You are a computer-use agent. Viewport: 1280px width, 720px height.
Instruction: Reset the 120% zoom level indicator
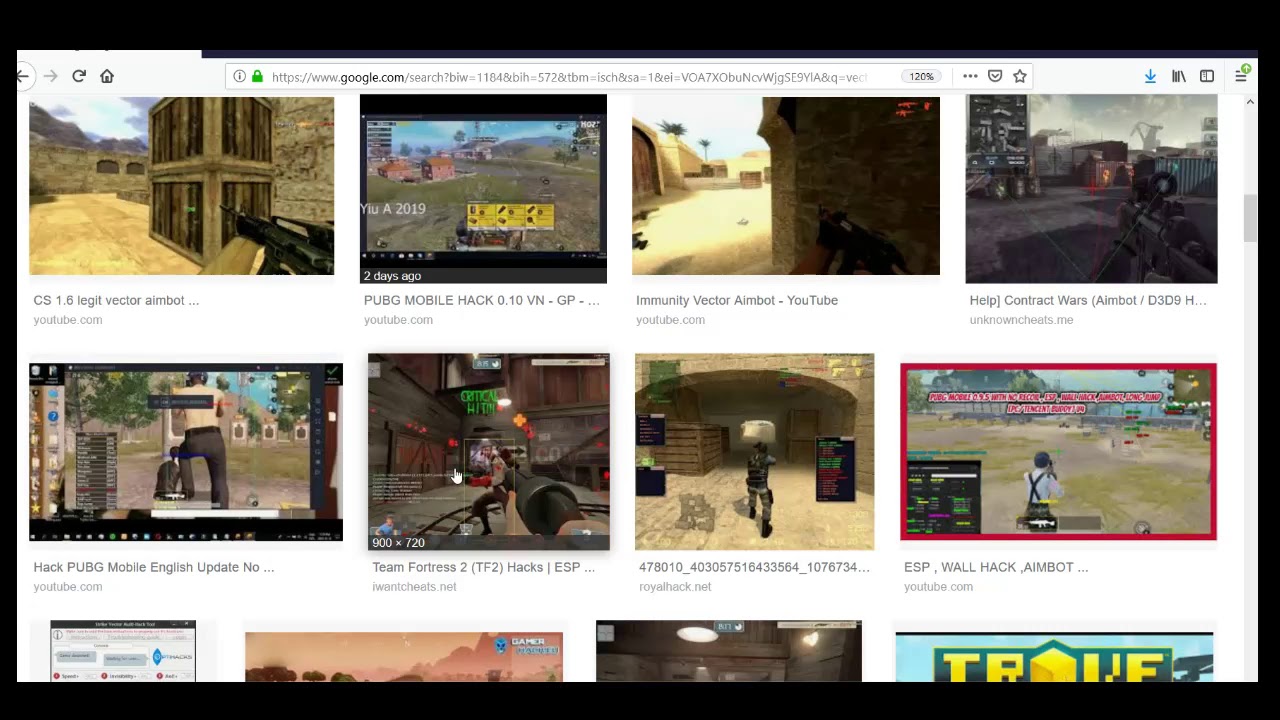(921, 77)
